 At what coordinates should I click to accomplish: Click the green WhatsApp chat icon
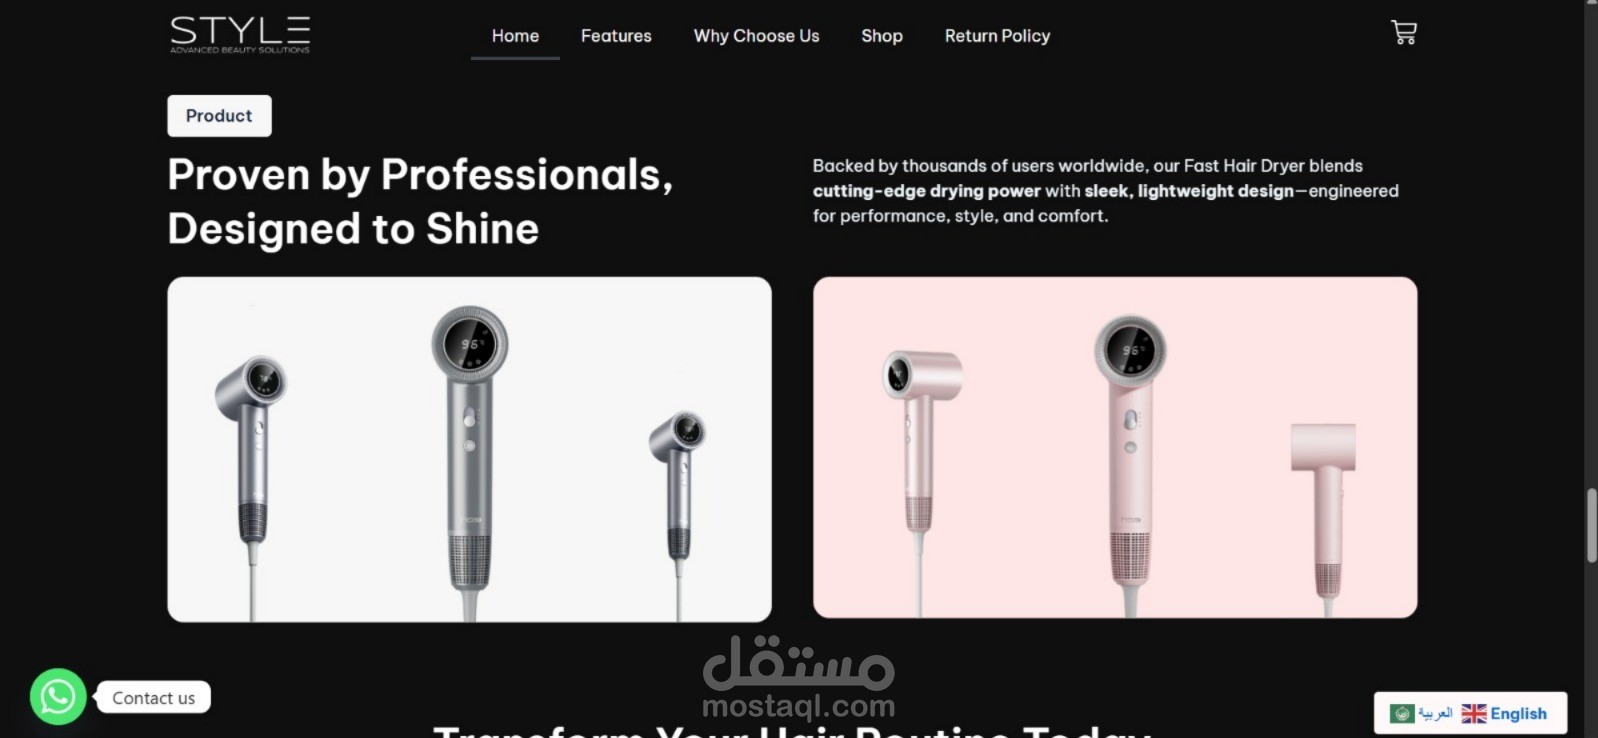point(58,696)
